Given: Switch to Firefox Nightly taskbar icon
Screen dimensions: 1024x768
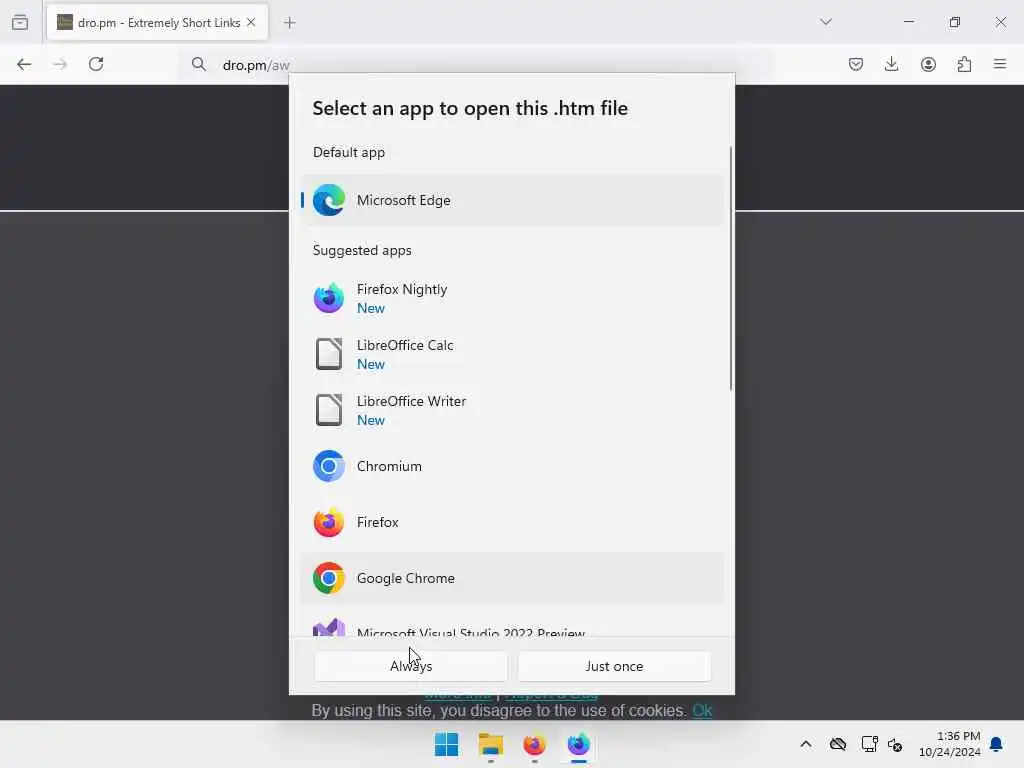Looking at the screenshot, I should coord(579,744).
